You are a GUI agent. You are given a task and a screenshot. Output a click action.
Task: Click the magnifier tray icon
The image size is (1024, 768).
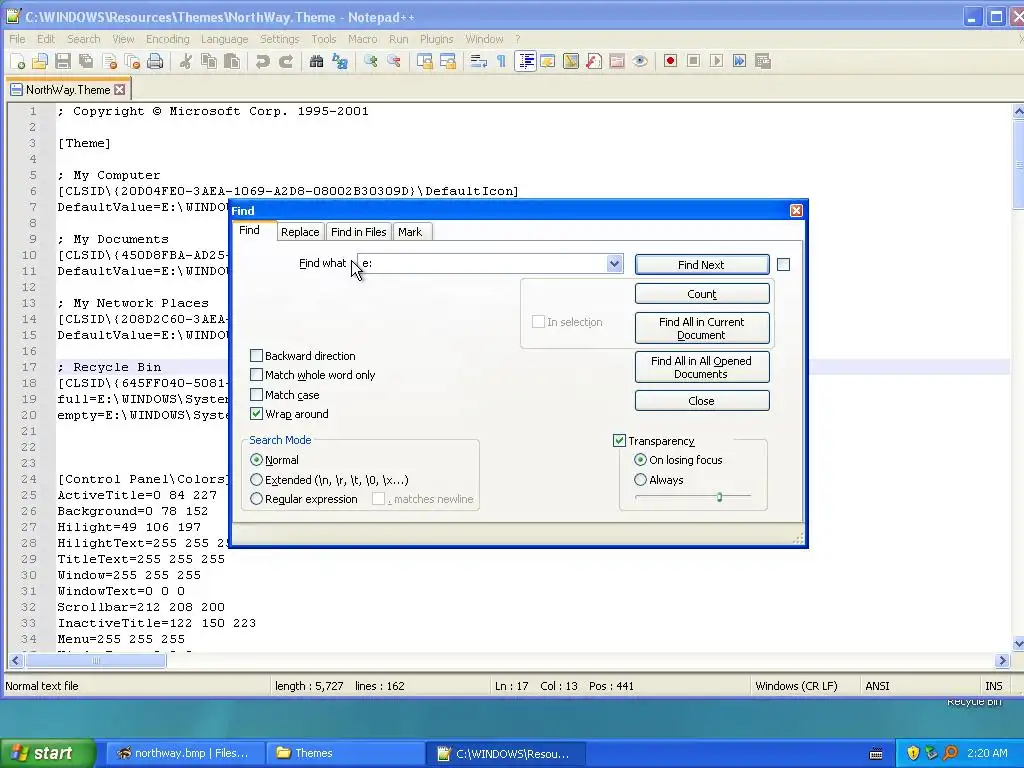tap(950, 753)
